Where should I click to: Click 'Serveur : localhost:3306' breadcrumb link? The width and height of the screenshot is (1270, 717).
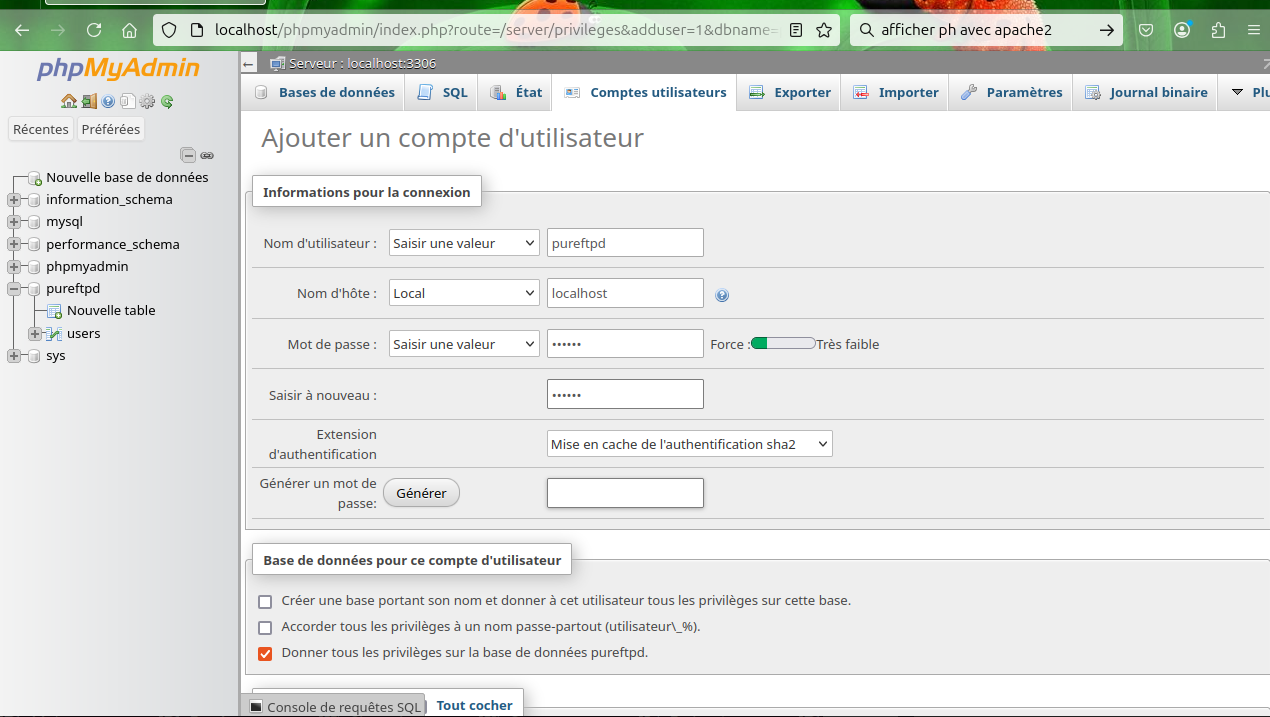click(363, 64)
